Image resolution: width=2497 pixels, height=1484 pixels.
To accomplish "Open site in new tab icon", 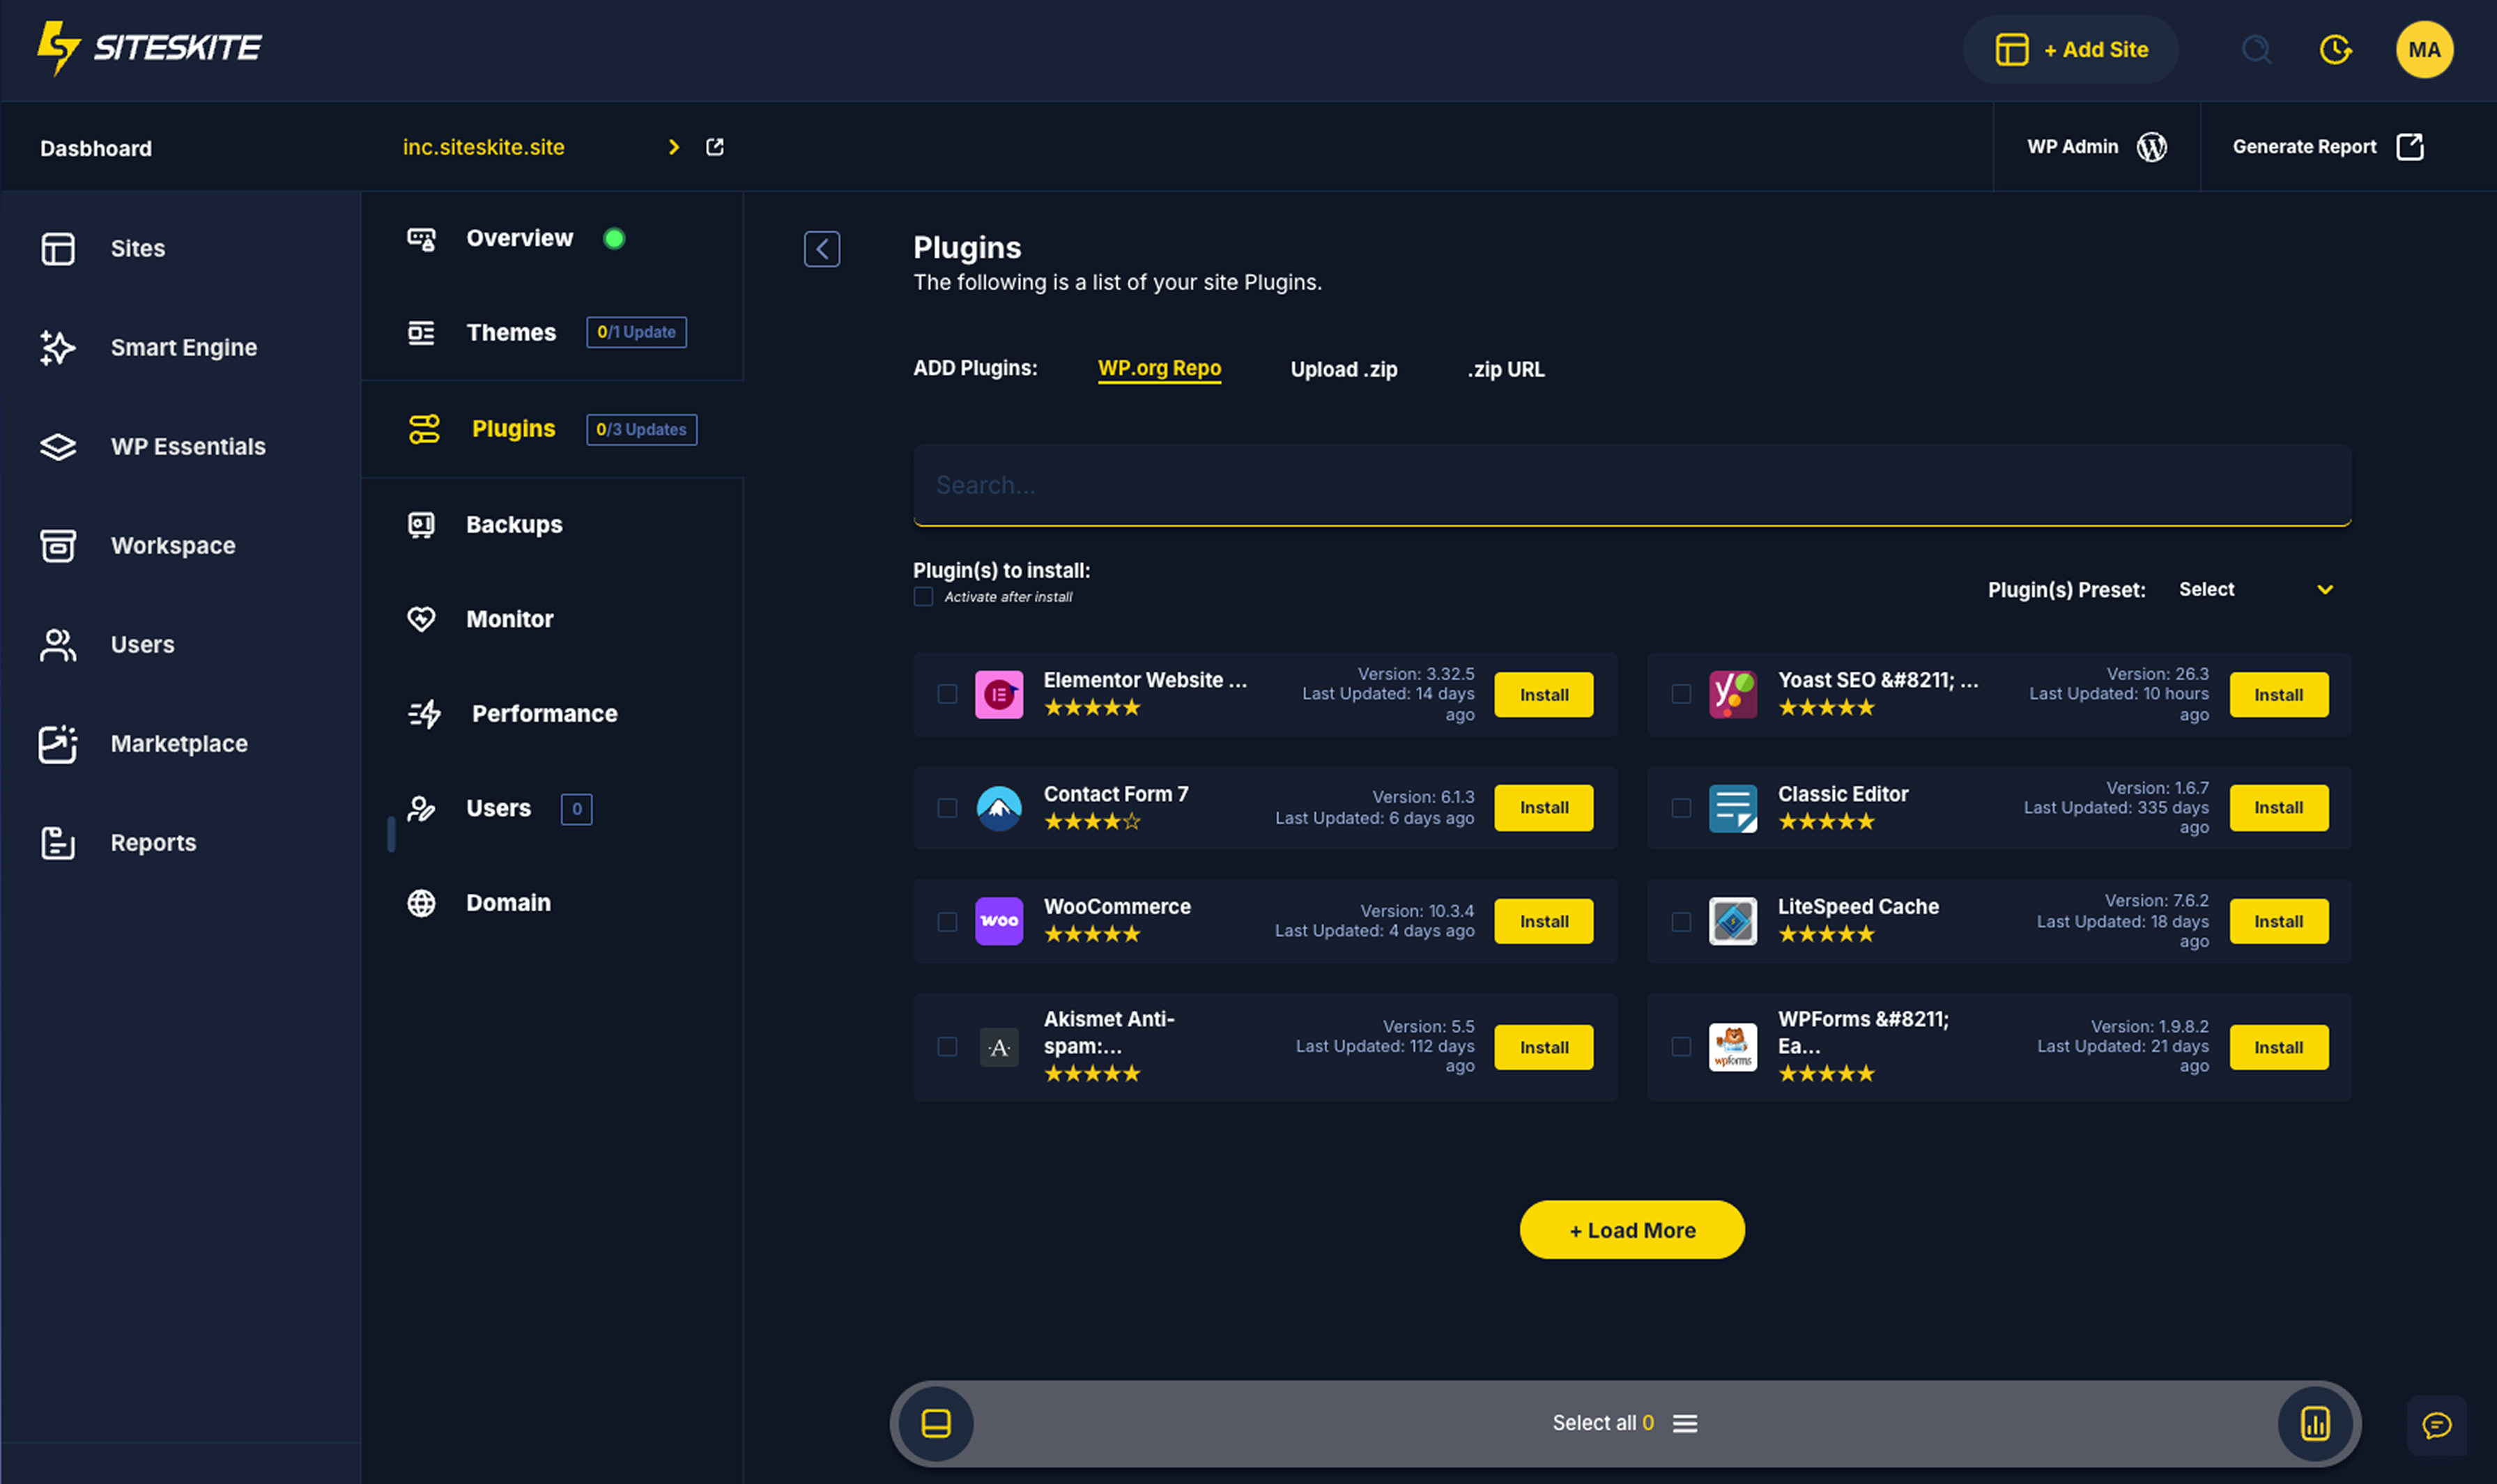I will [x=715, y=147].
